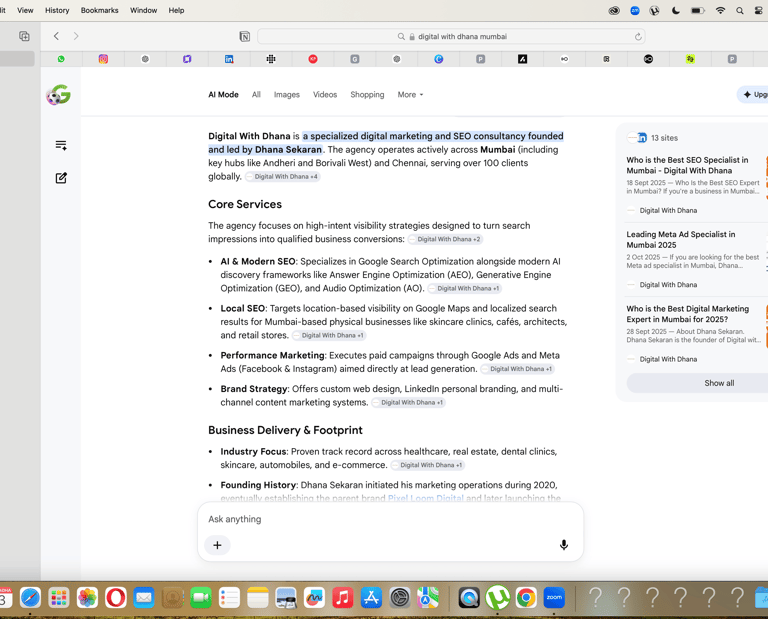Expand the More search filter dropdown
The height and width of the screenshot is (619, 768).
click(410, 95)
